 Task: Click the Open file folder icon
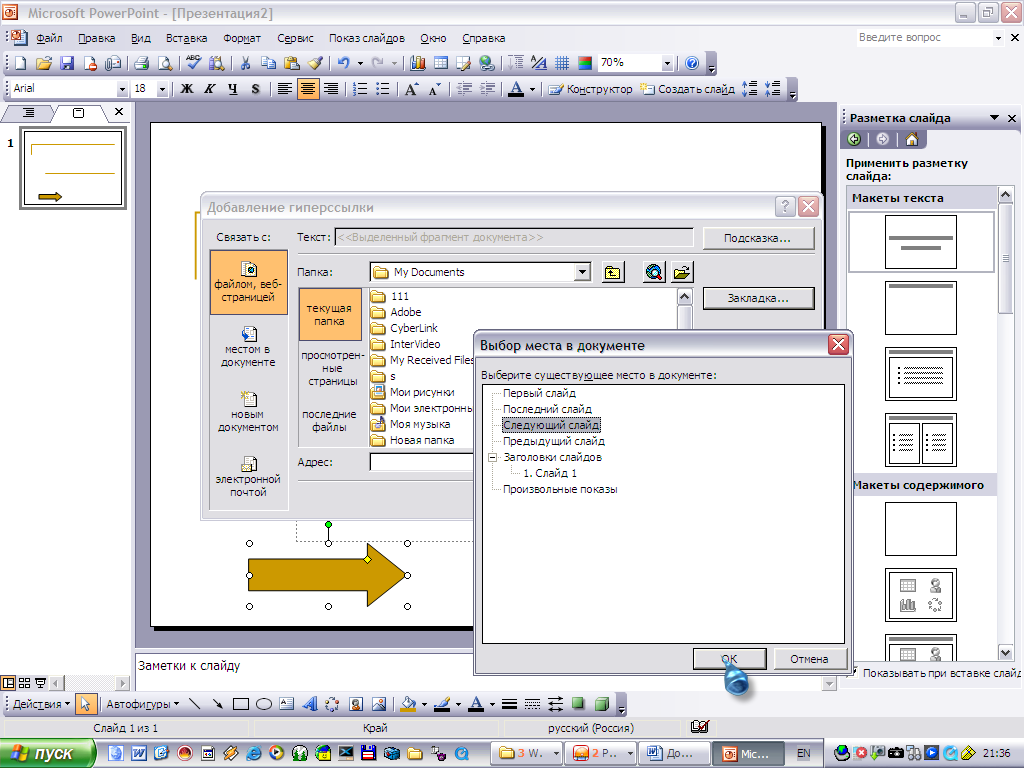(44, 63)
